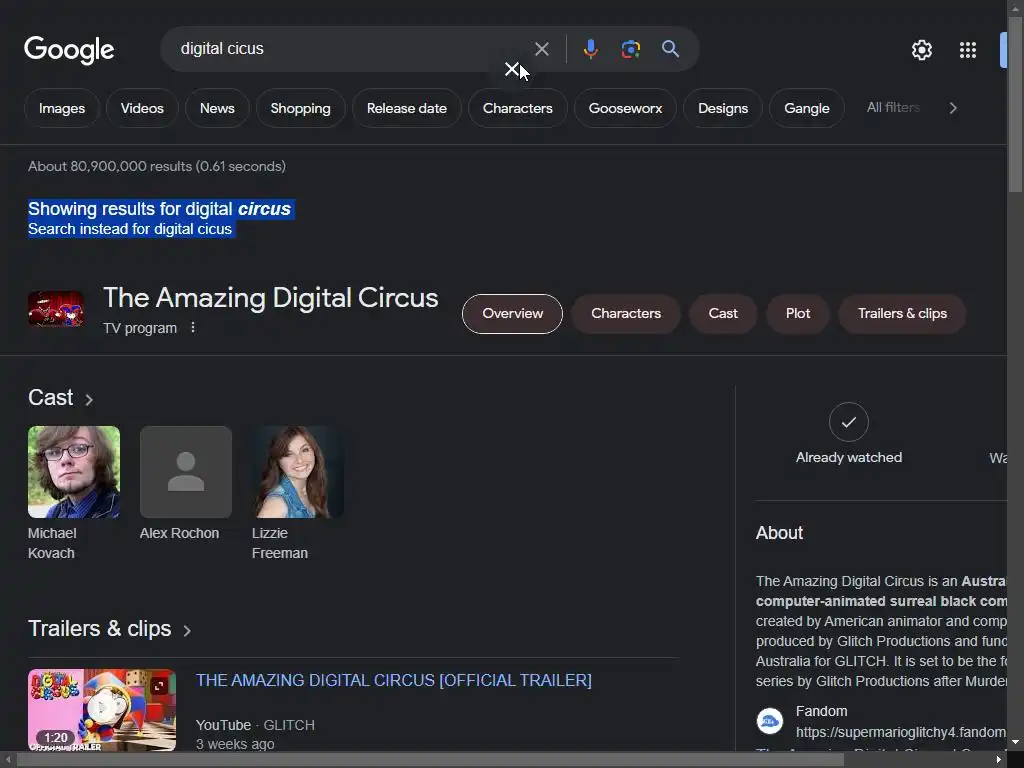Image resolution: width=1024 pixels, height=768 pixels.
Task: Open Google apps grid
Action: tap(967, 50)
